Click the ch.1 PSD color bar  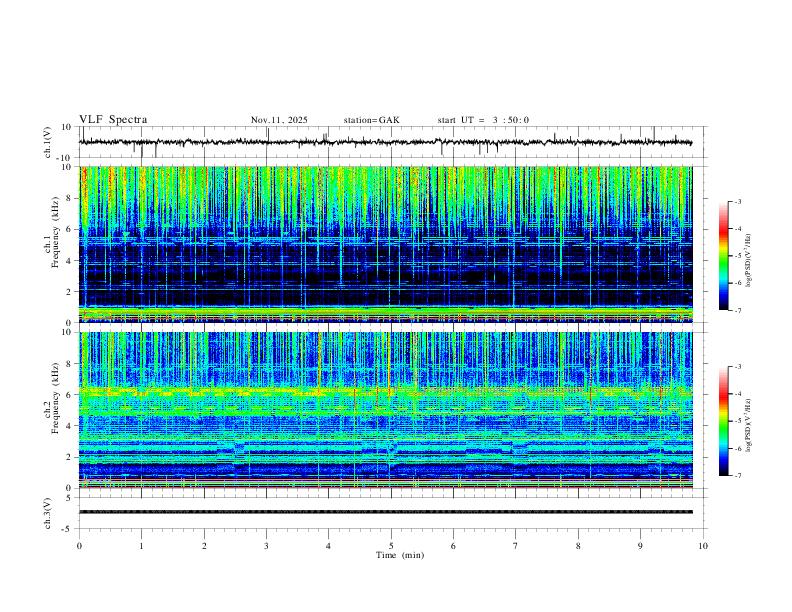pos(724,256)
